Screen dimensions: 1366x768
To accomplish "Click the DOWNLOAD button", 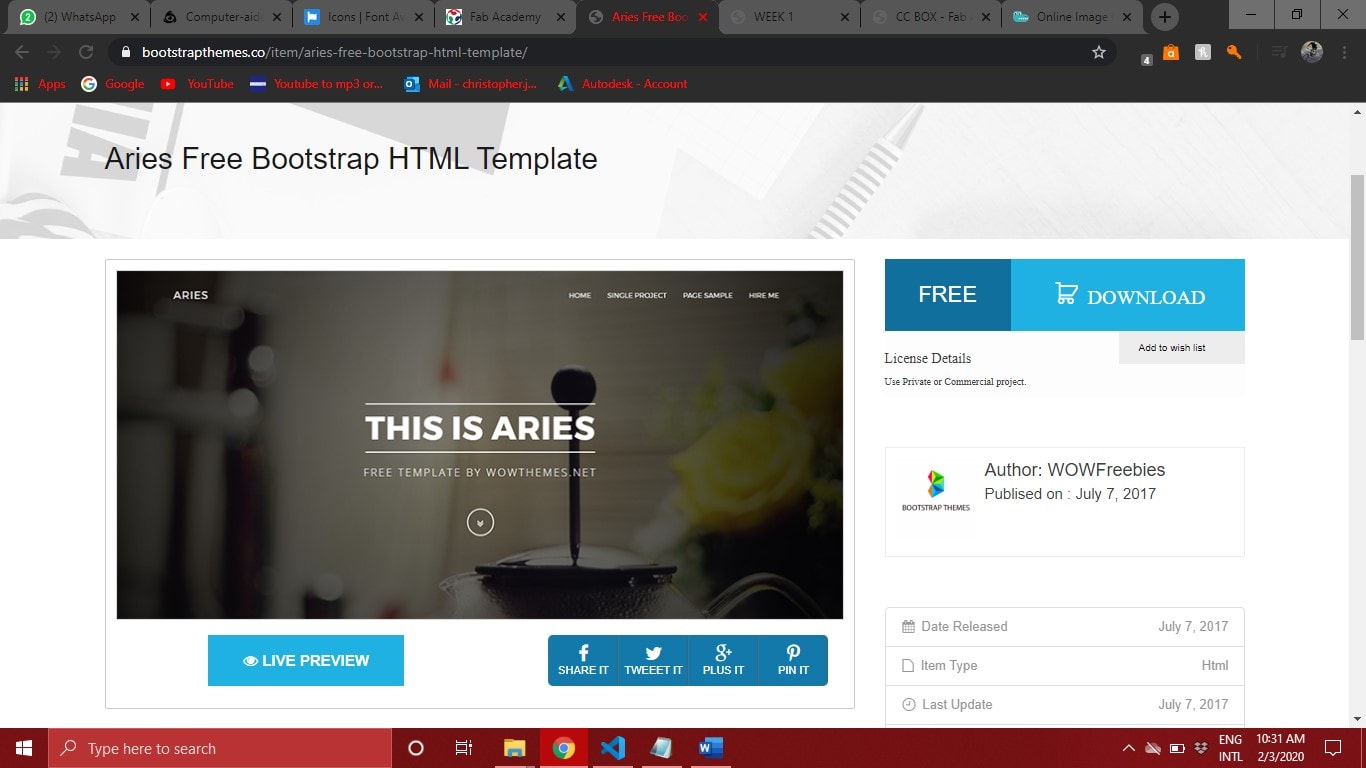I will (x=1128, y=295).
